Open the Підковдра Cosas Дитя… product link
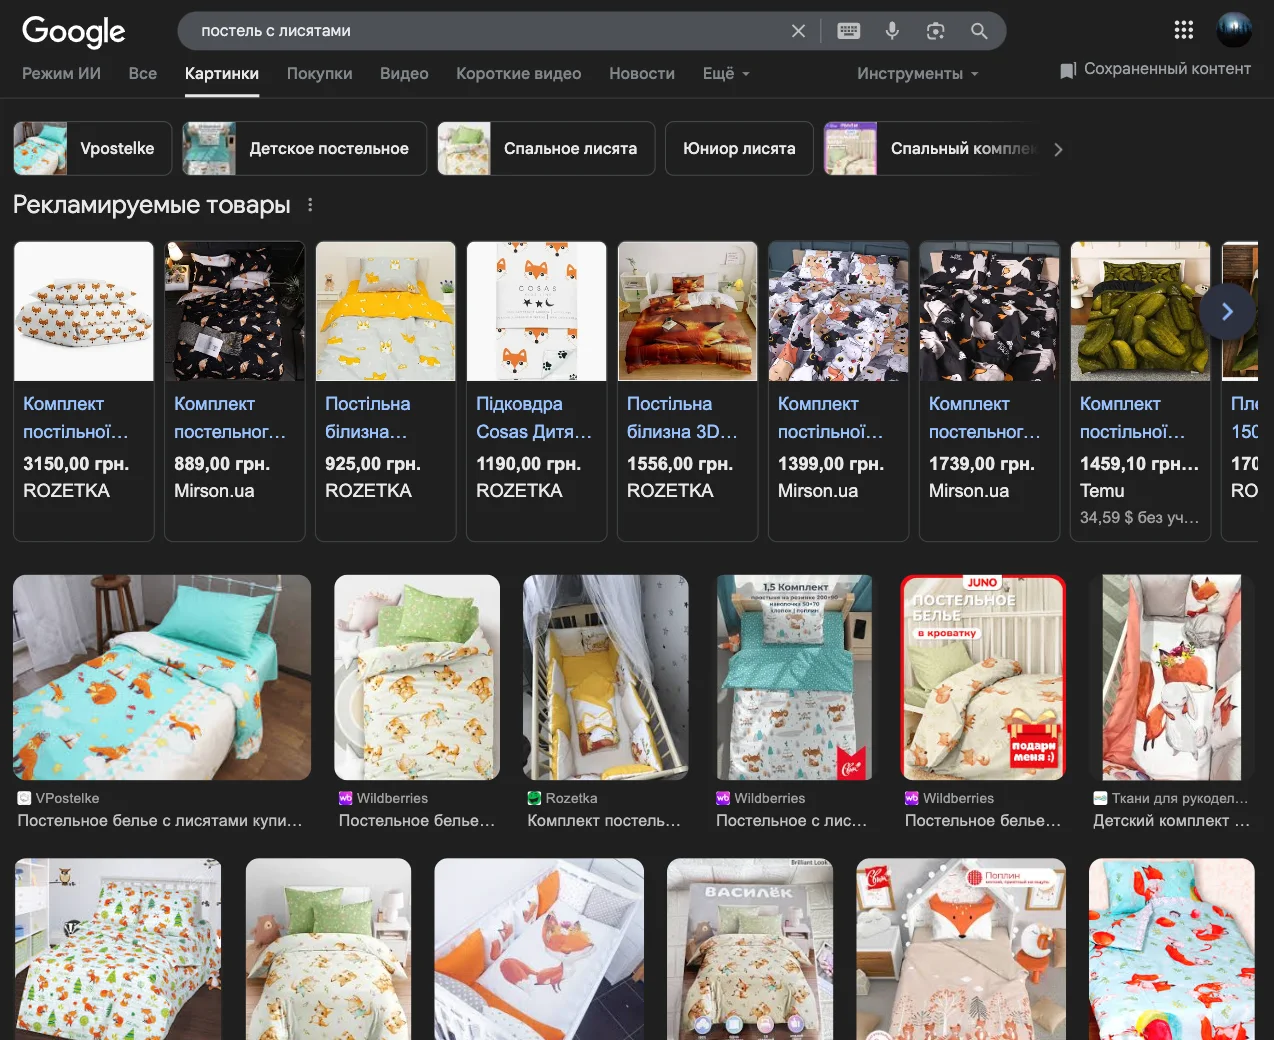Screen dimensions: 1274x1040 pos(534,418)
